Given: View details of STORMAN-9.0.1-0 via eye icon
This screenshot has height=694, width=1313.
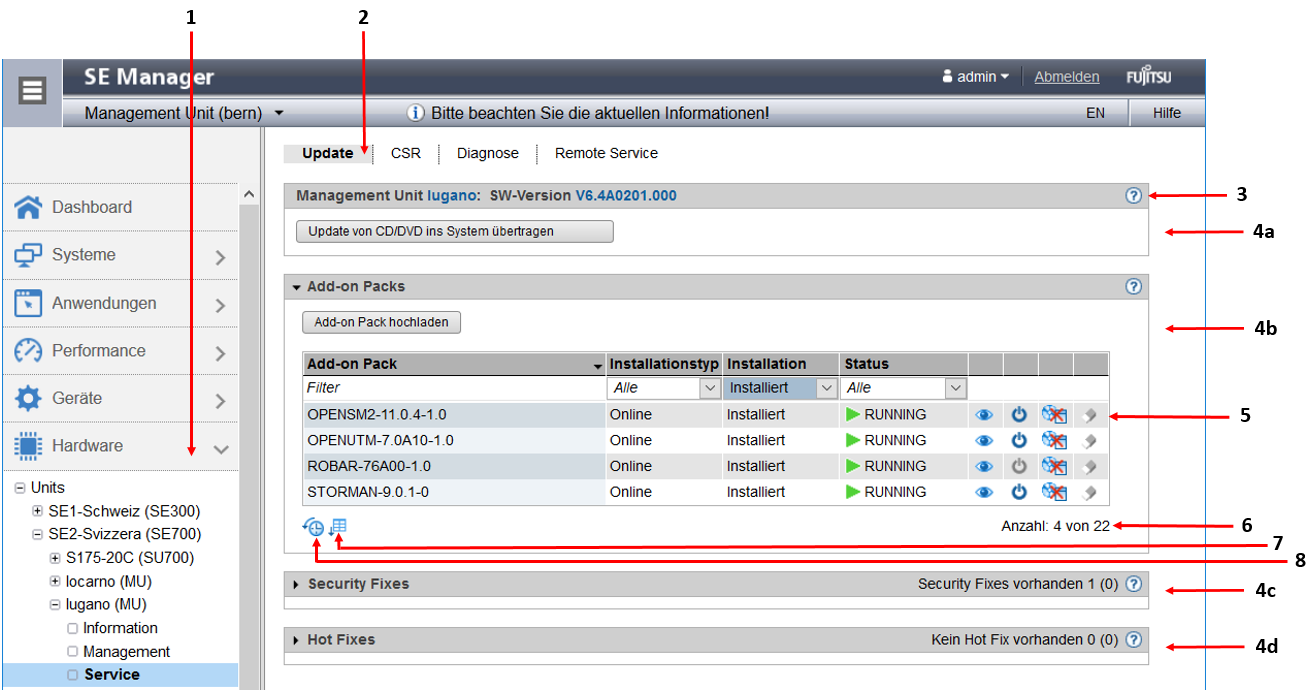Looking at the screenshot, I should tap(985, 492).
